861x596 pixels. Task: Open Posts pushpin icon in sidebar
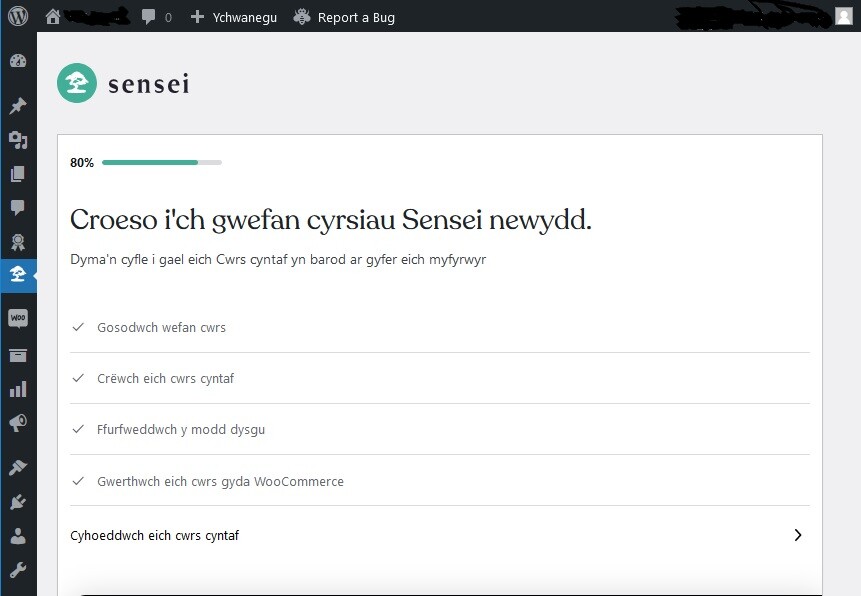(x=18, y=105)
